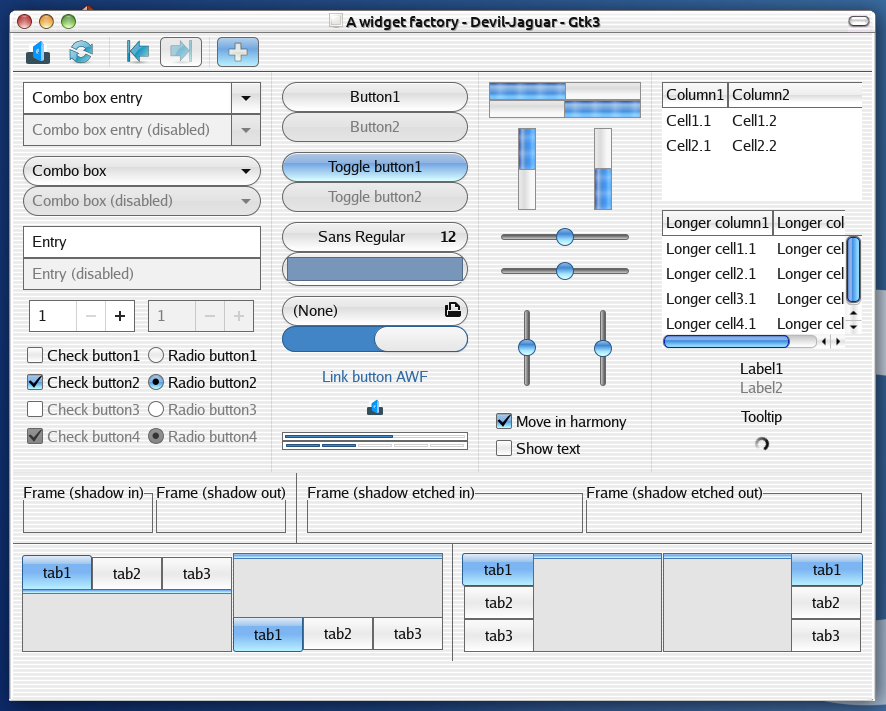Click the Tooltip label
886x711 pixels.
762,417
